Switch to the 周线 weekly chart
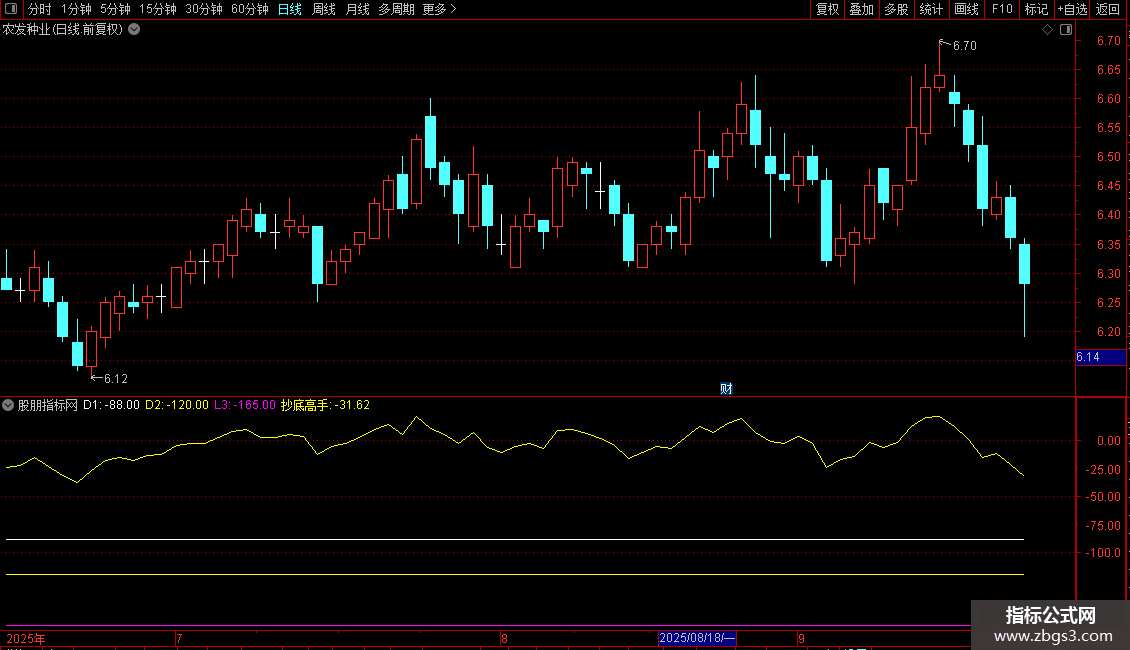 tap(324, 9)
